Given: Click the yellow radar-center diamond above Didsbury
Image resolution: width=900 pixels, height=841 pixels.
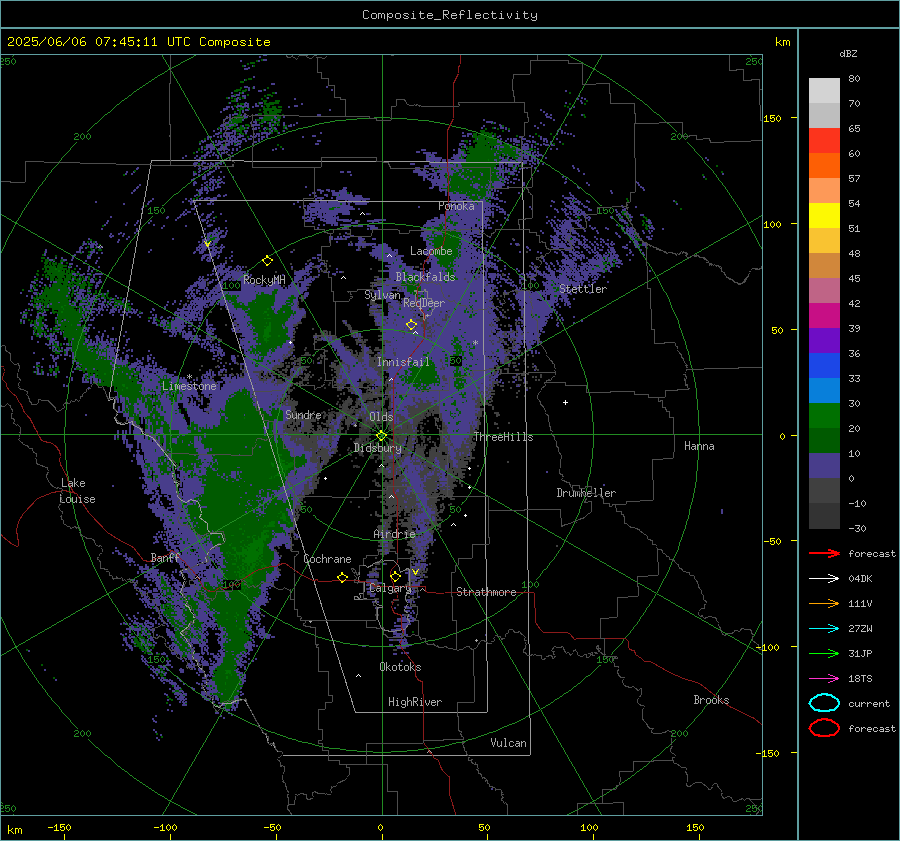Looking at the screenshot, I should [x=381, y=435].
